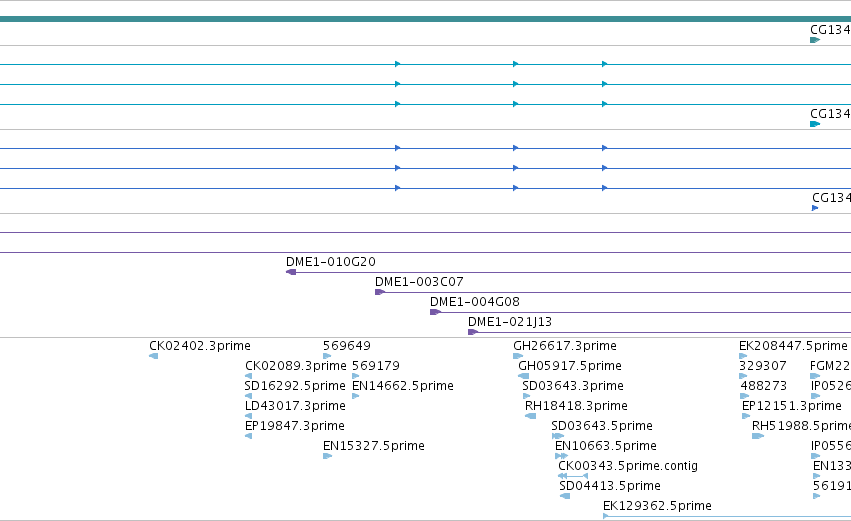This screenshot has width=851, height=521.
Task: Select the SD03643.3prime label
Action: [x=573, y=386]
